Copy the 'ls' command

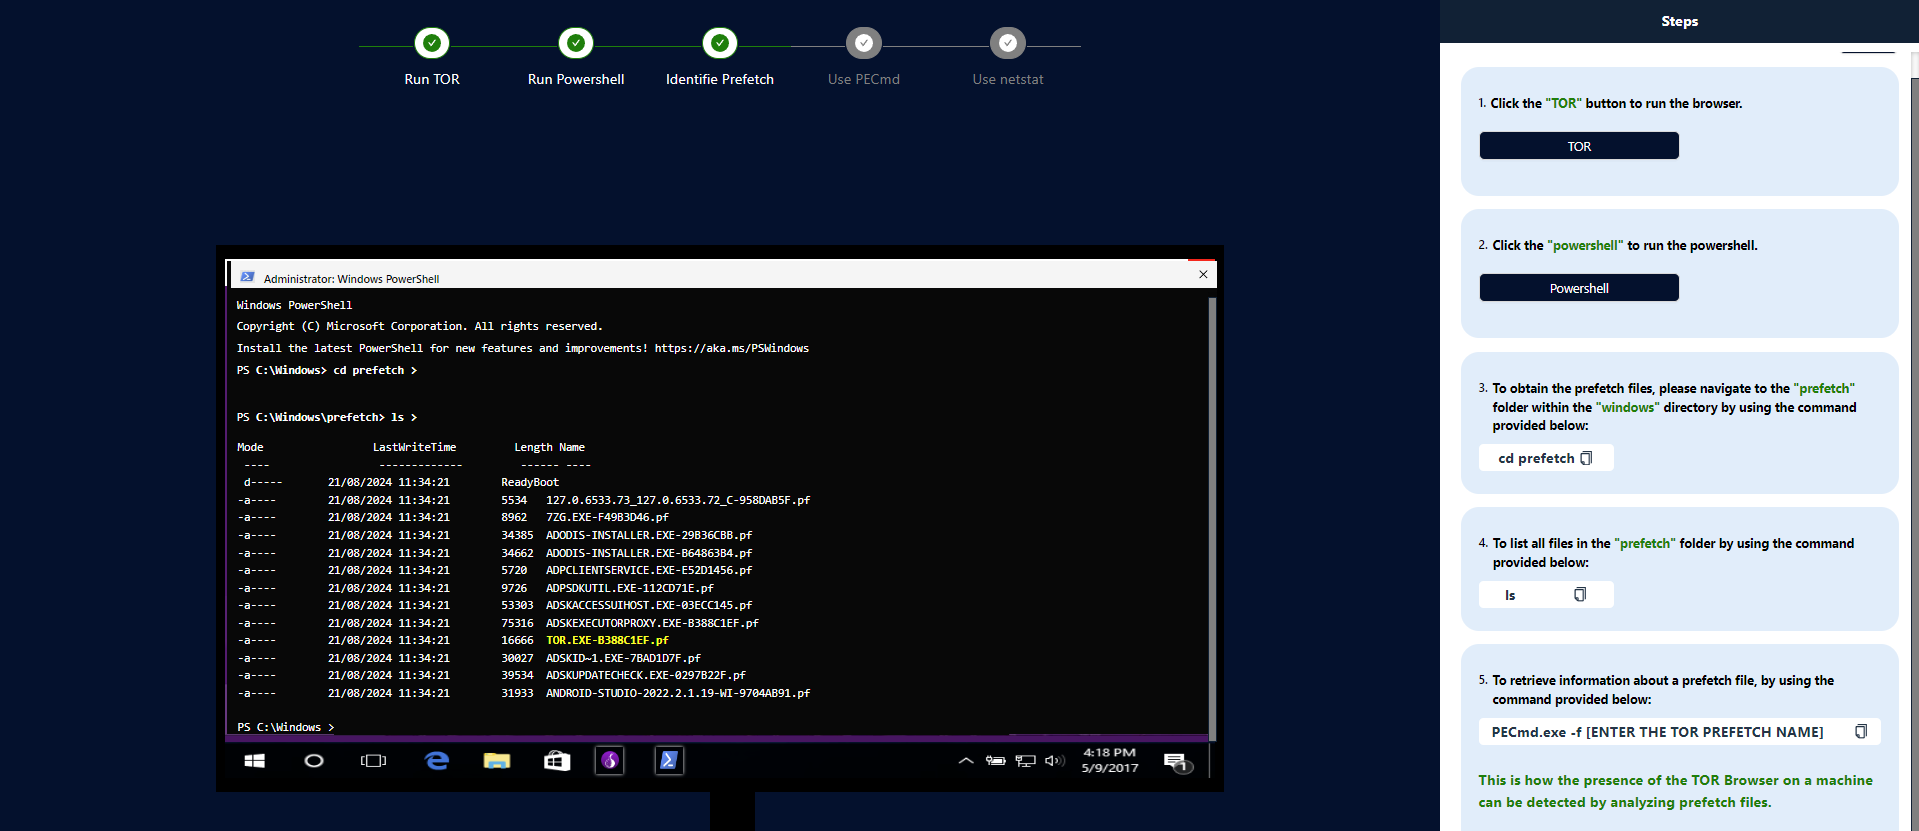pos(1580,595)
